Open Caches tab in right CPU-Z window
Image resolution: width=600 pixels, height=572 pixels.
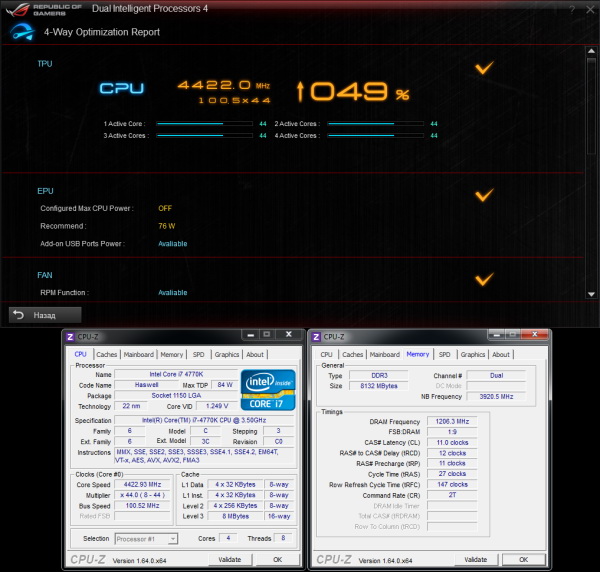(352, 354)
